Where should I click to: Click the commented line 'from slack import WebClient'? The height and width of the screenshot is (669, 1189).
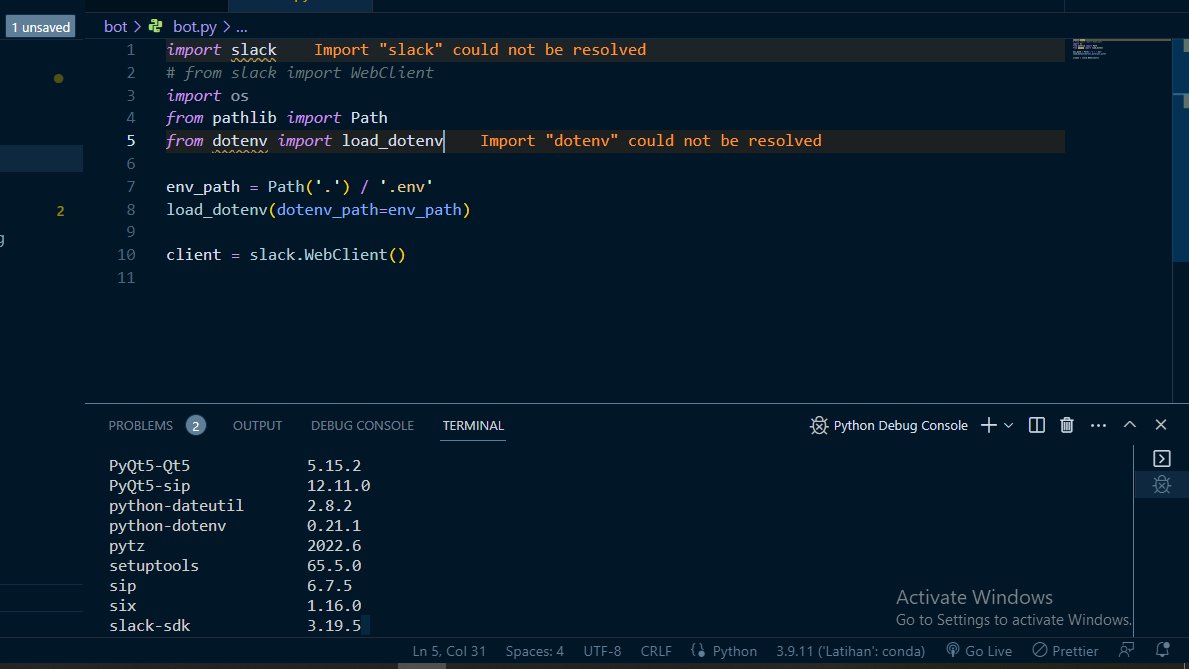pos(300,73)
